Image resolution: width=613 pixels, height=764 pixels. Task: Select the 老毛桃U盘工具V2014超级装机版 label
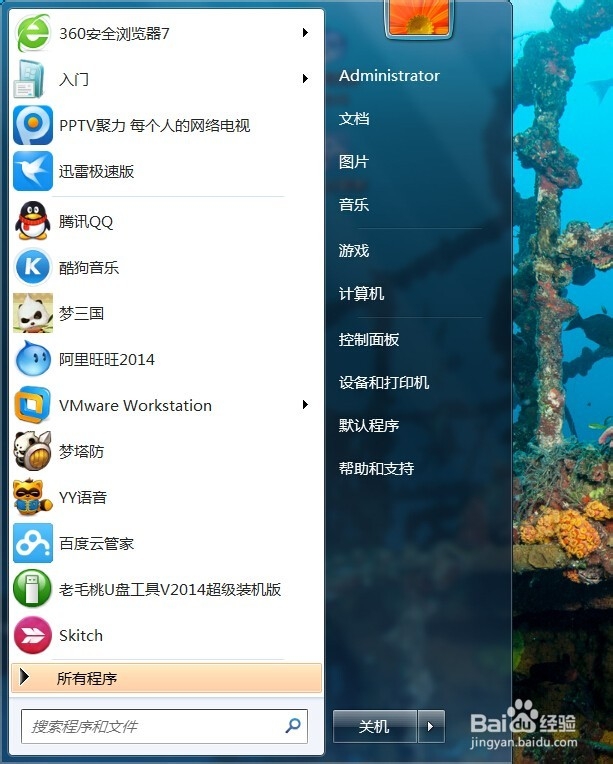tap(170, 590)
